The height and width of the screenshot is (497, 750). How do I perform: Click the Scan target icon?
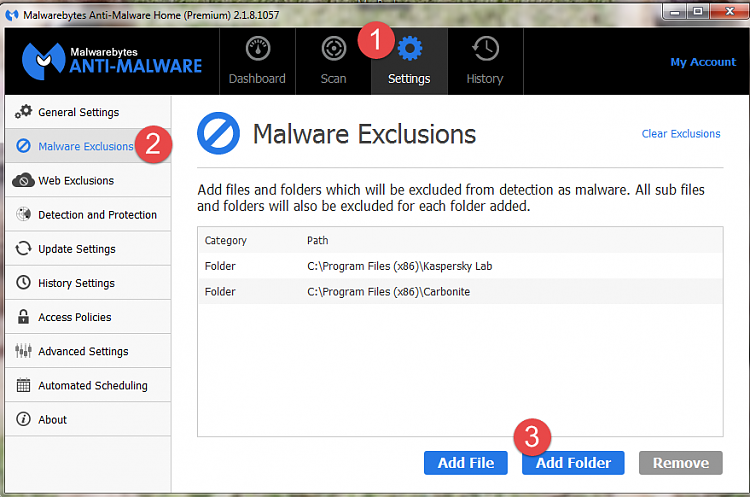point(333,48)
